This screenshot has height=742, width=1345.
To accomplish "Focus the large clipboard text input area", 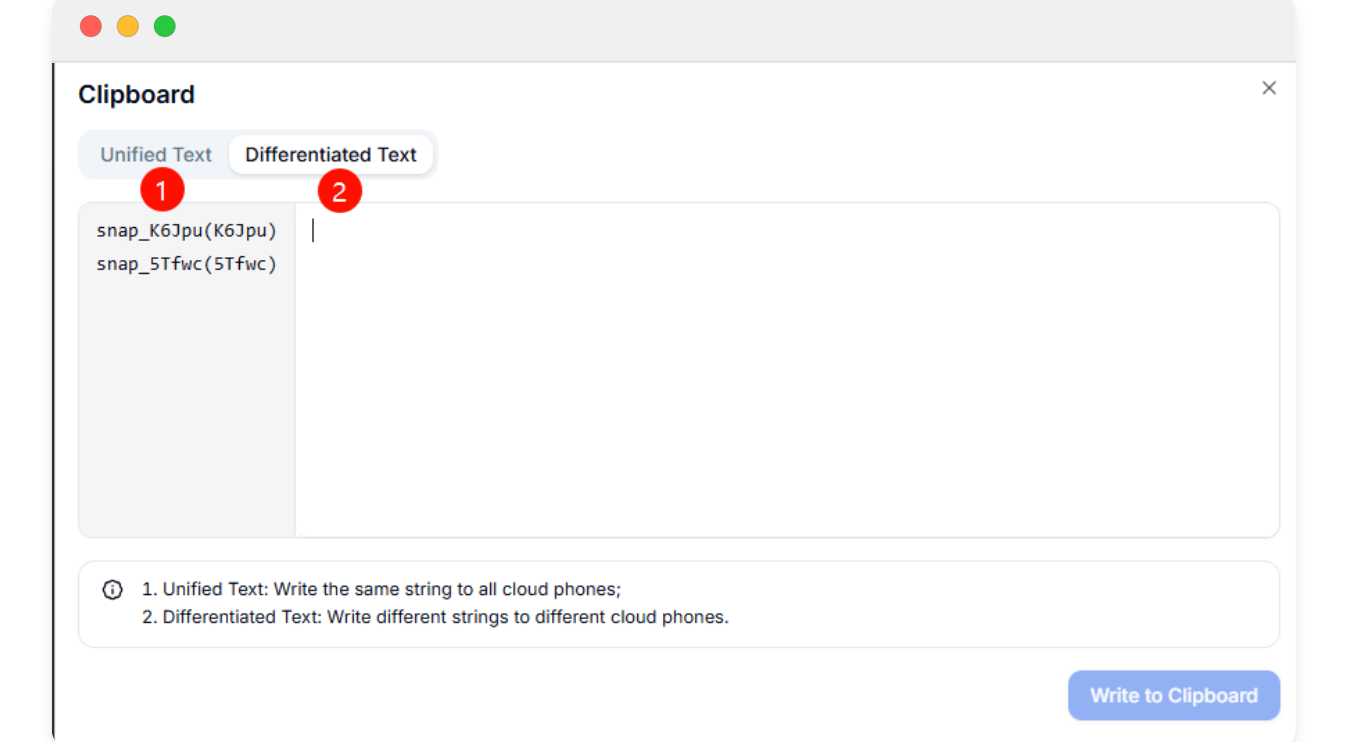I will [787, 370].
